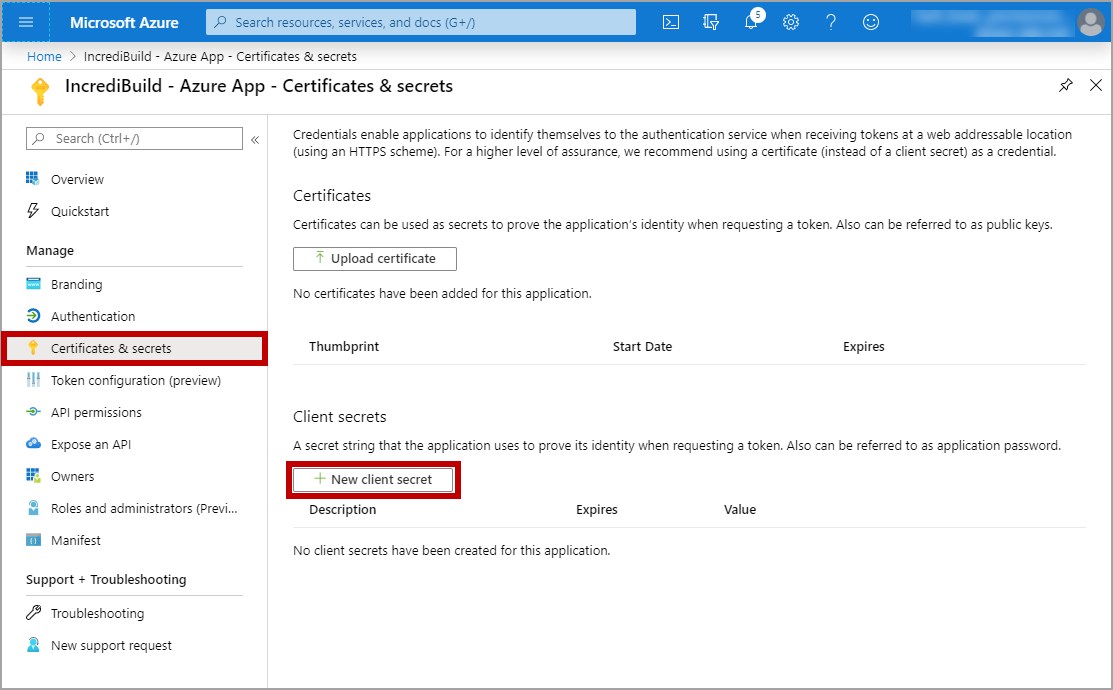Click the breadcrumb 'IncrediBuild - Azure App - Certificates & secrets'
Image resolution: width=1113 pixels, height=690 pixels.
220,56
